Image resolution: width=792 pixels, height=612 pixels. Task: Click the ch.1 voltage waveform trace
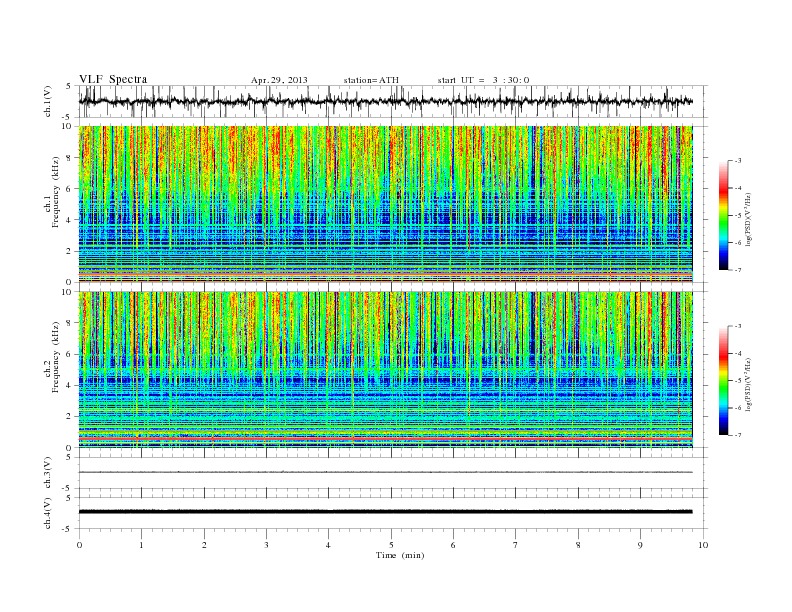pos(385,101)
